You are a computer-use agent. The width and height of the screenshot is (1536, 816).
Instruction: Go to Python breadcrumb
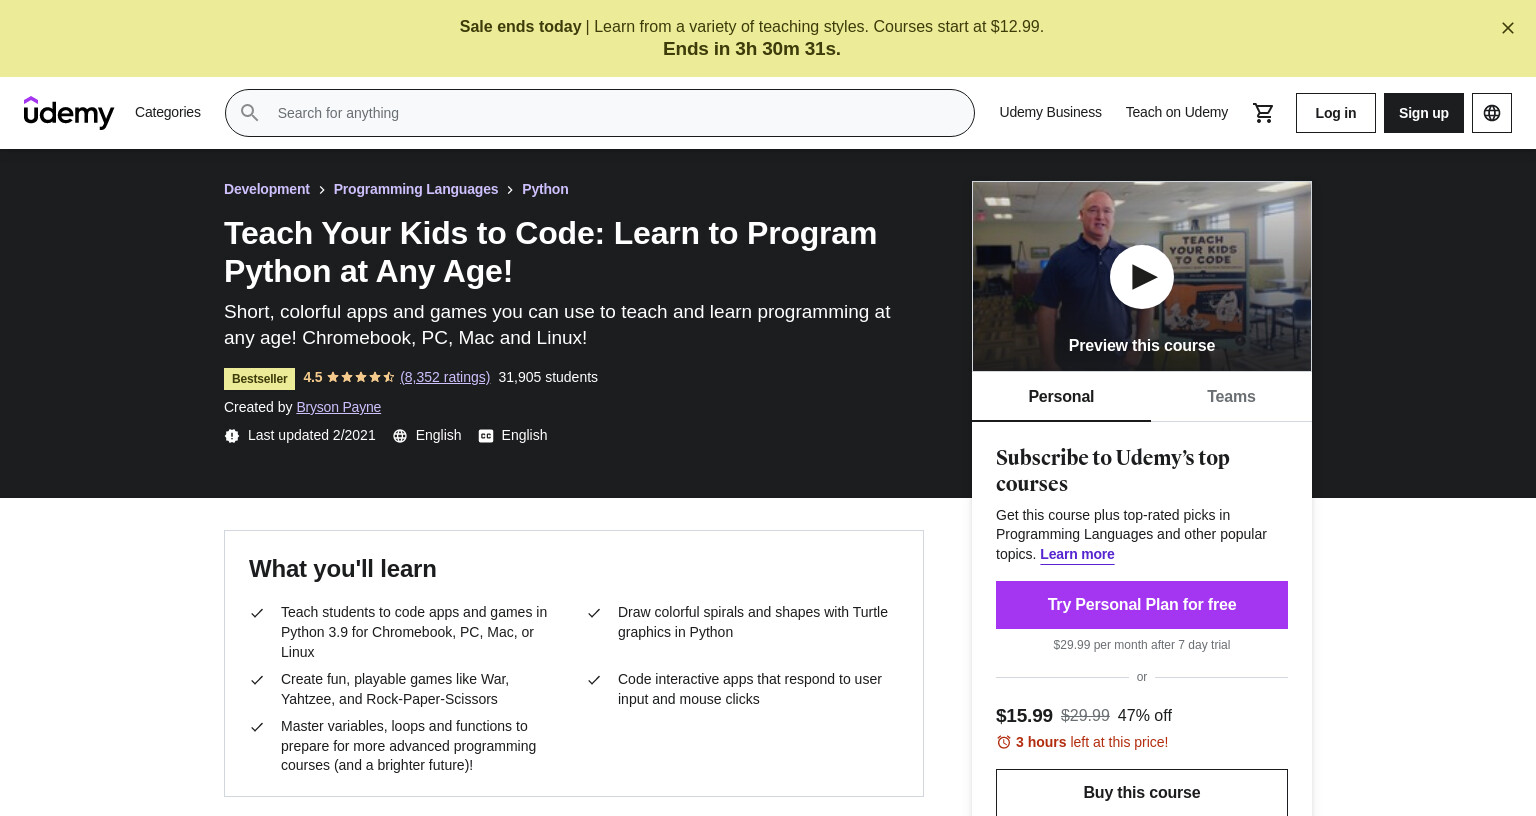(545, 189)
